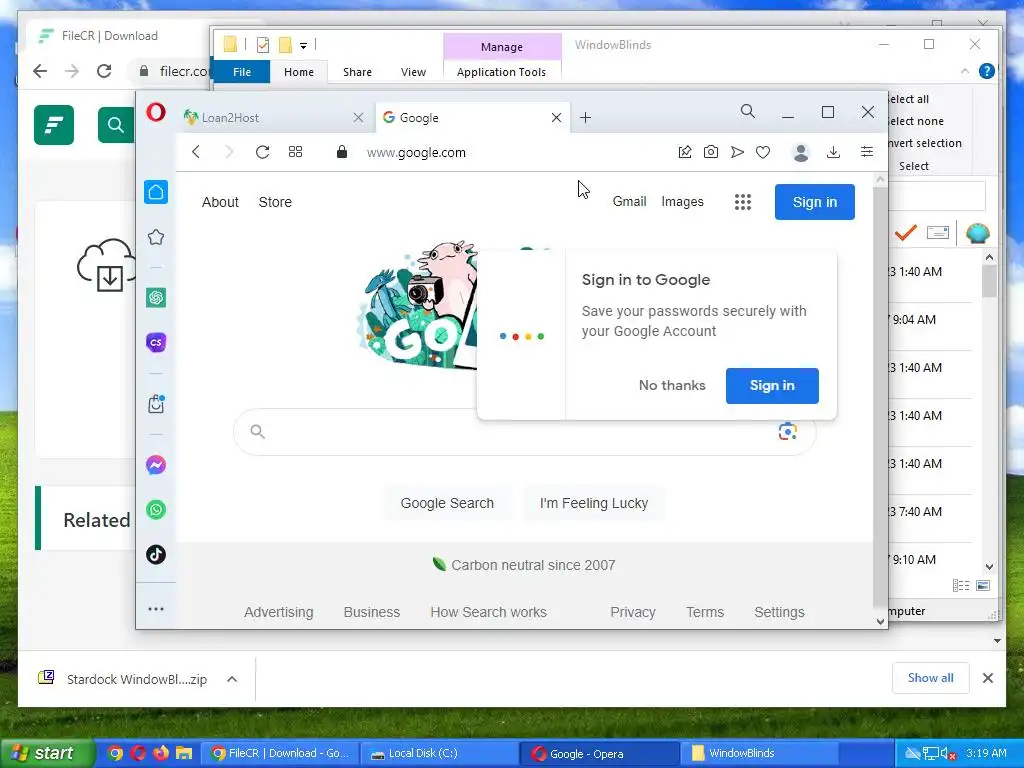Open WhatsApp in Opera sidebar
Screen dimensions: 1024x768
coord(156,509)
